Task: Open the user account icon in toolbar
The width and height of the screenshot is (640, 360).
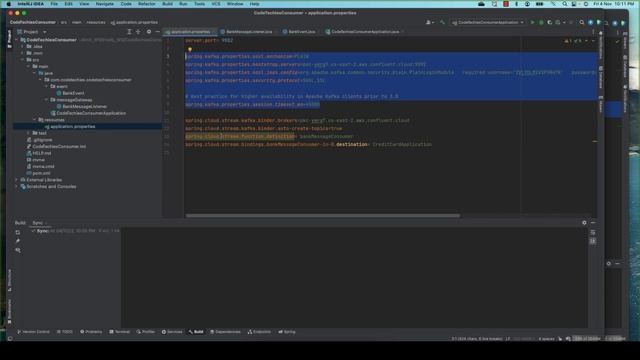Action: click(429, 22)
